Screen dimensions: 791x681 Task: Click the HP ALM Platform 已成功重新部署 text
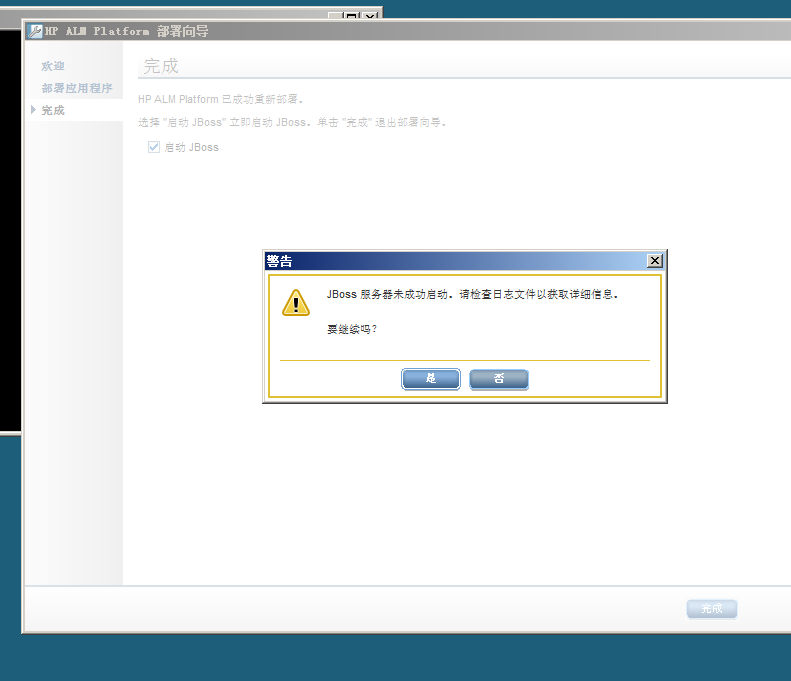click(x=220, y=99)
